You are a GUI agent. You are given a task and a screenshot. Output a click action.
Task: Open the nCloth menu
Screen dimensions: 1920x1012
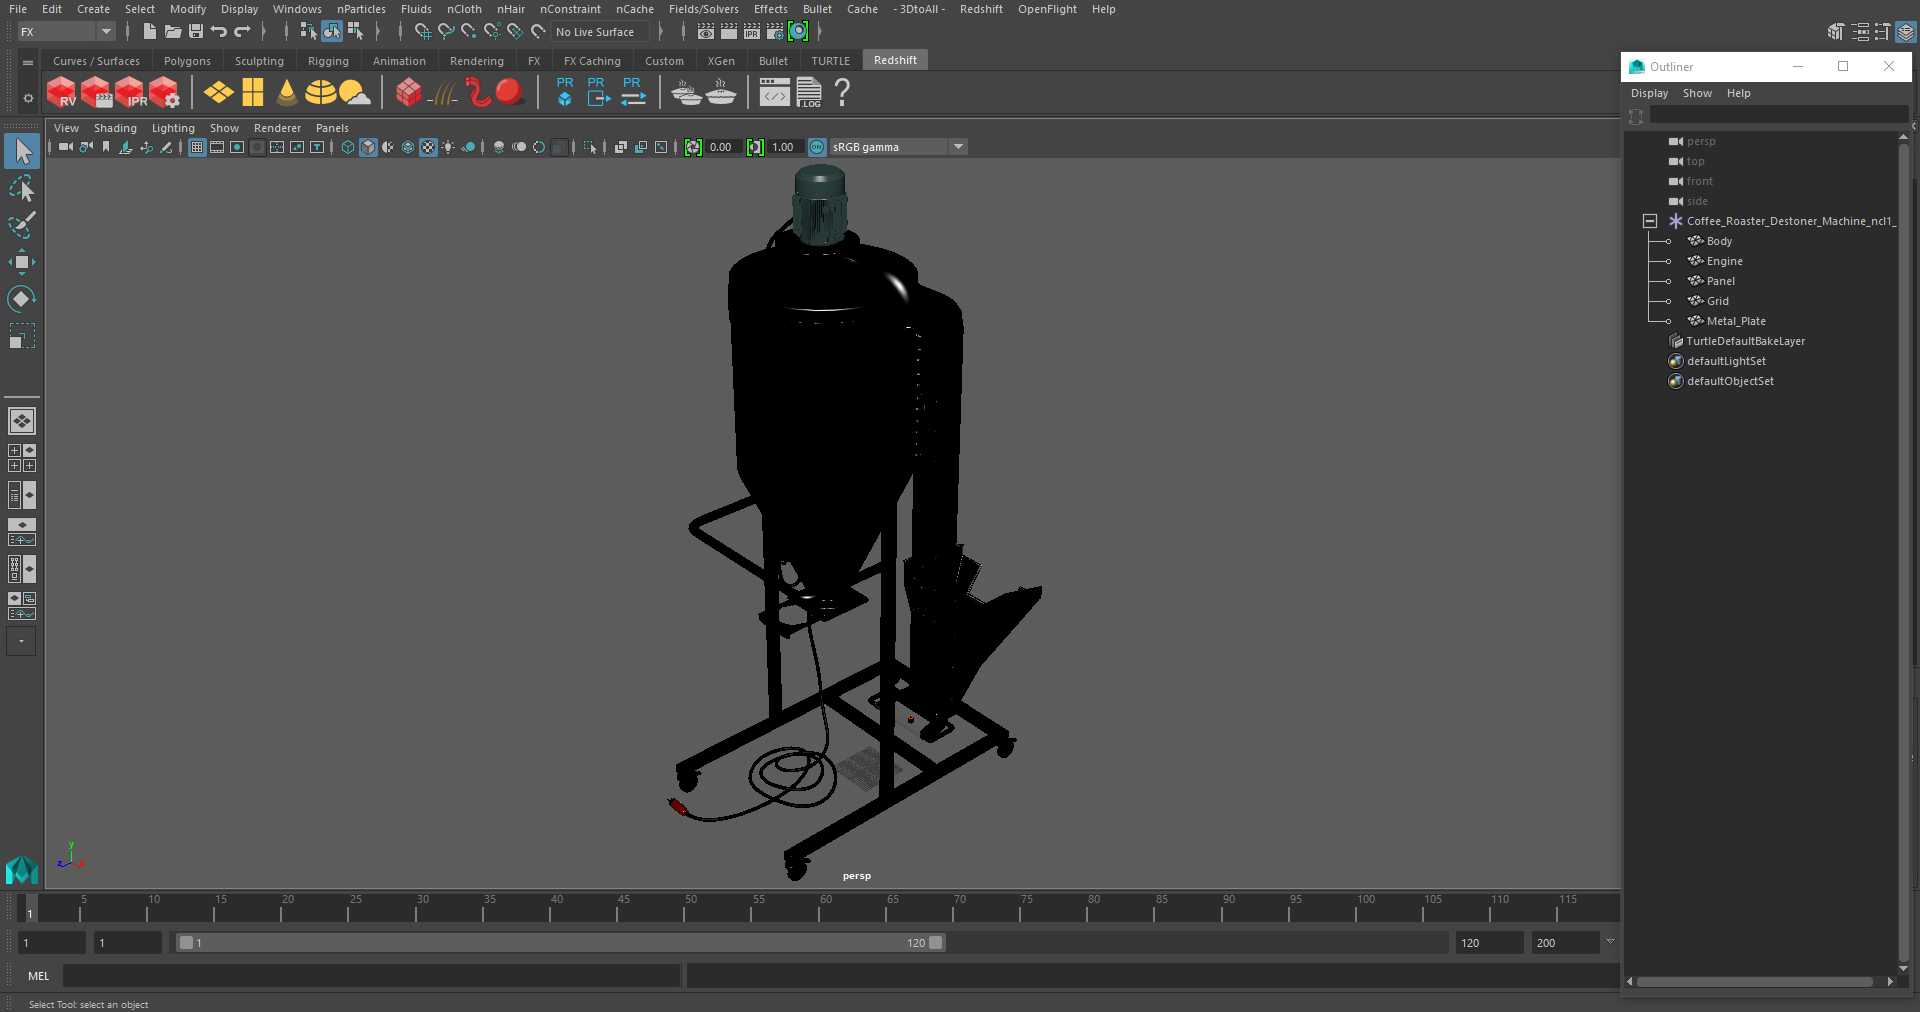(x=464, y=9)
